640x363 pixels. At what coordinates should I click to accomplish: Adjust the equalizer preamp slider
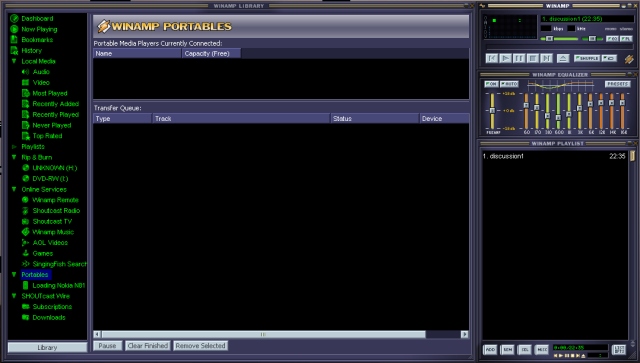(492, 111)
